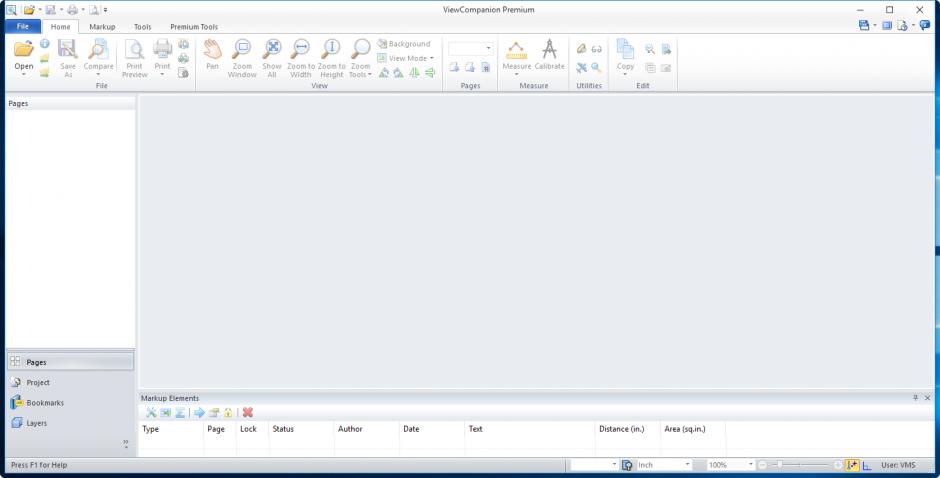The image size is (940, 478).
Task: Select the Zoom Window tool
Action: 242,58
